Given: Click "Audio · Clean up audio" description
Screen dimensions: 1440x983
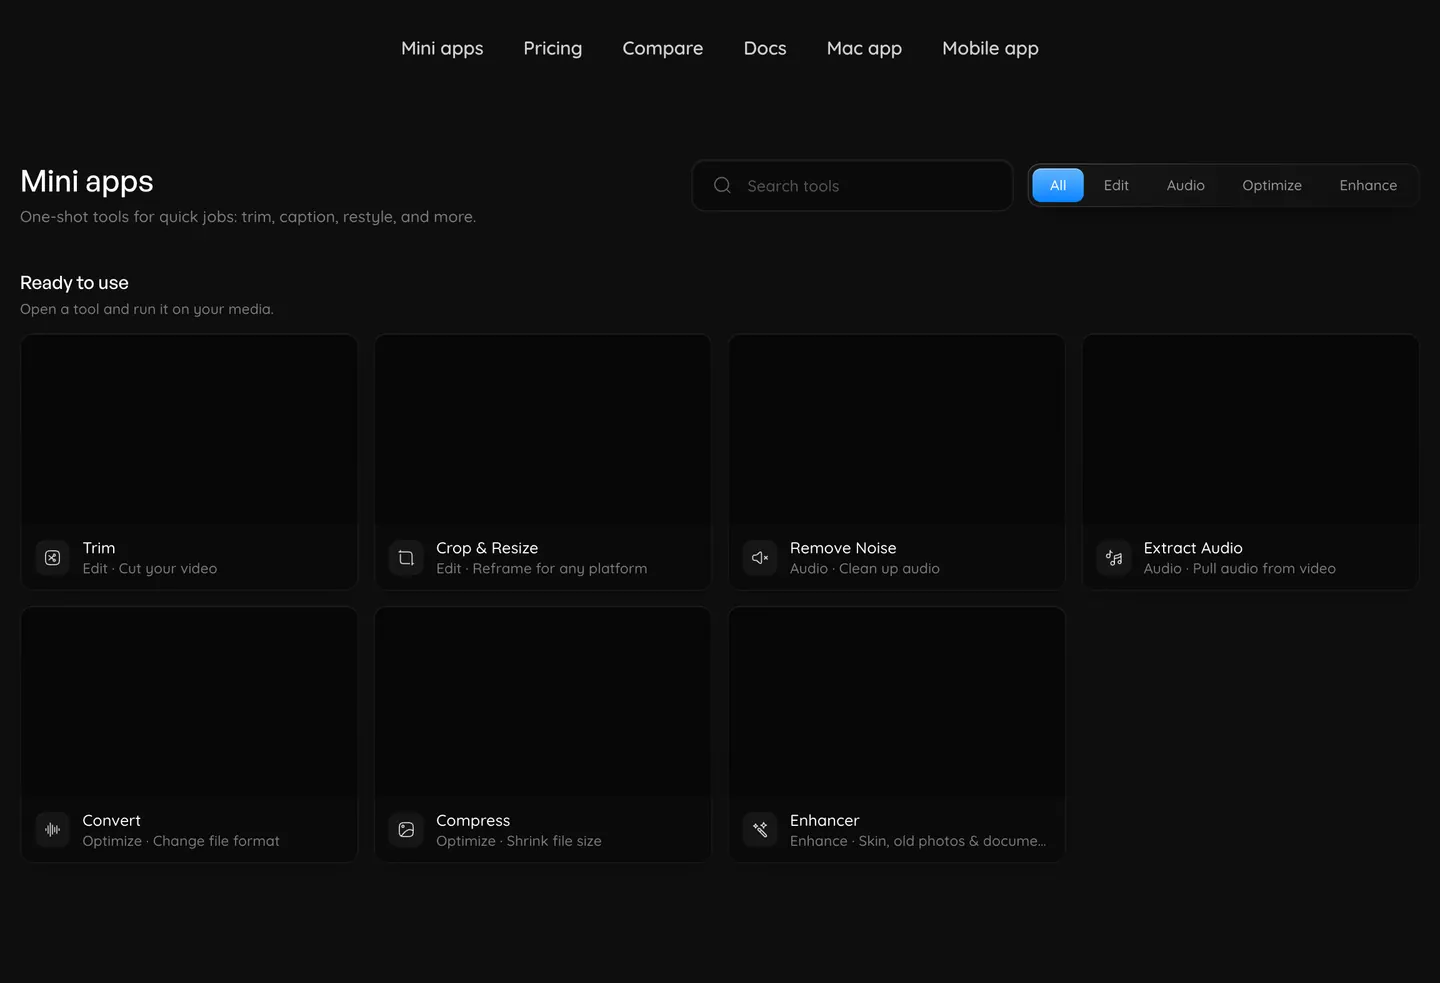Looking at the screenshot, I should (x=865, y=569).
